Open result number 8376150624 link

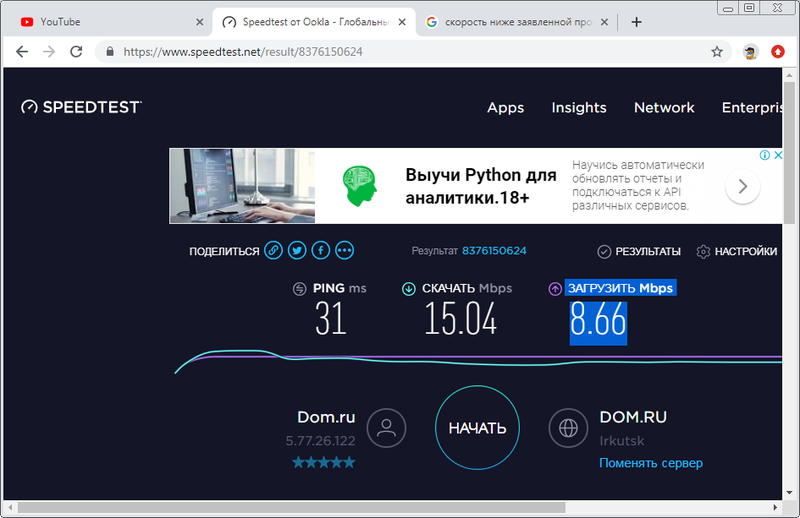click(x=494, y=251)
